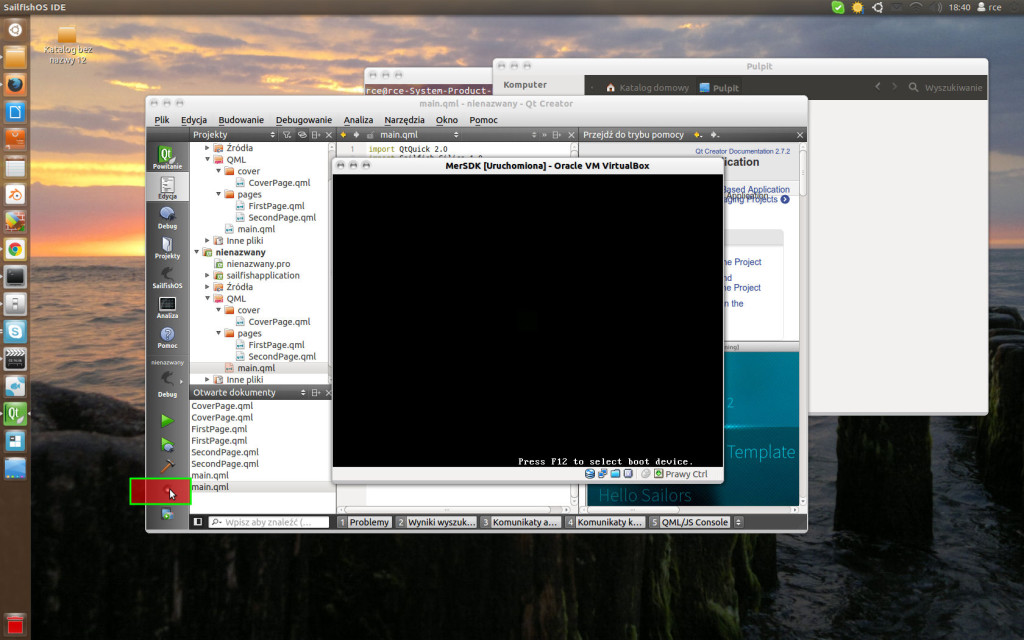Open the Otwarte dokumenty panel dropdown
Viewport: 1024px width, 640px height.
(304, 393)
